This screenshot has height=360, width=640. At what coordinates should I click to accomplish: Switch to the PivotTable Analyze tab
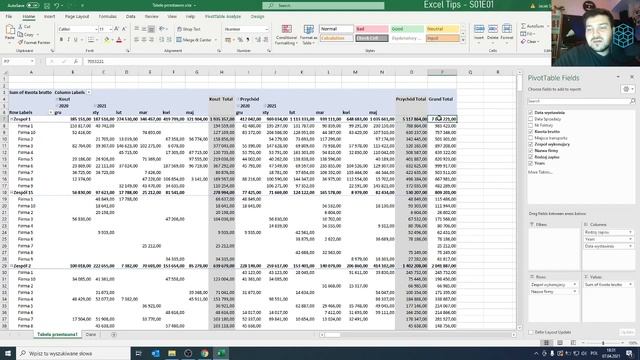(223, 16)
